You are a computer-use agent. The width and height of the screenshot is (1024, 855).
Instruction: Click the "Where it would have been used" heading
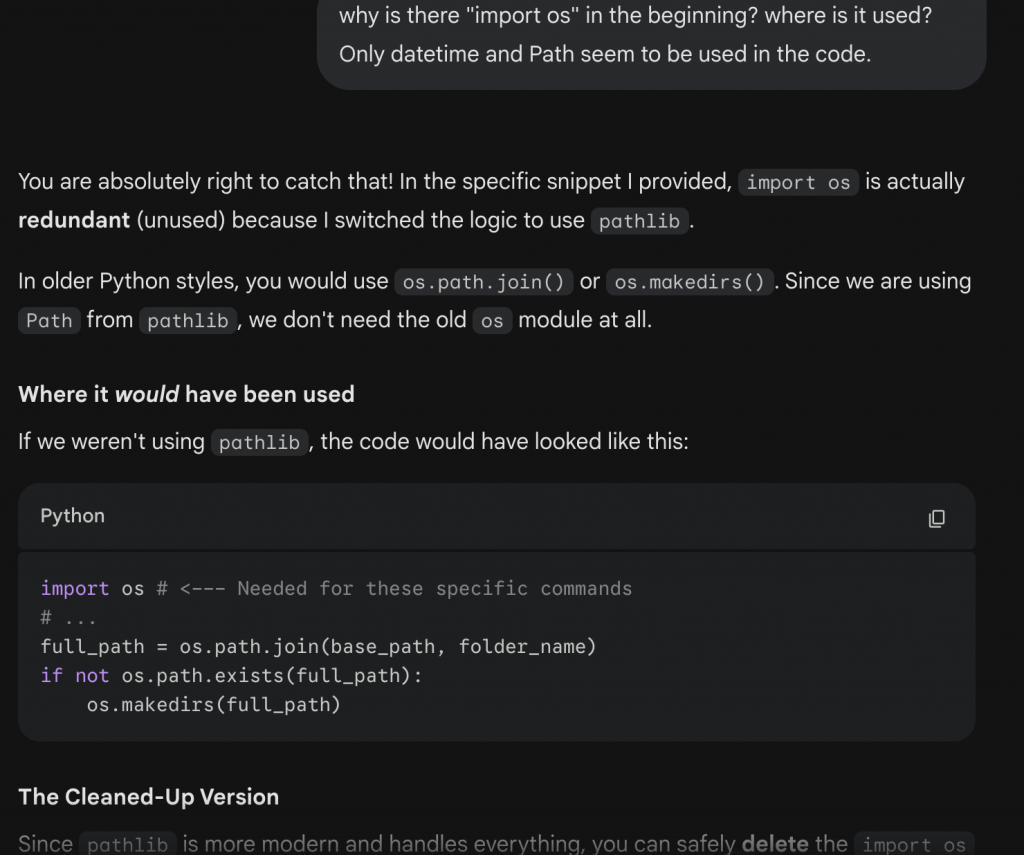186,394
